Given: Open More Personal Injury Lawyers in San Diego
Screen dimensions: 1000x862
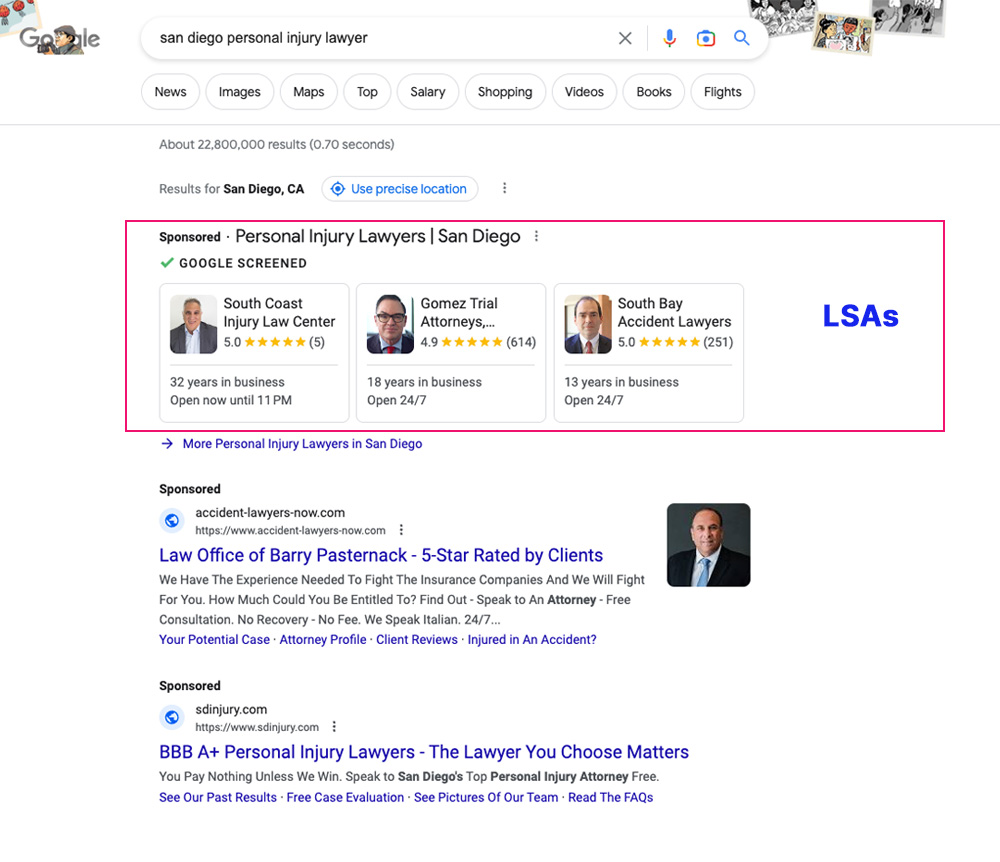Looking at the screenshot, I should point(302,444).
